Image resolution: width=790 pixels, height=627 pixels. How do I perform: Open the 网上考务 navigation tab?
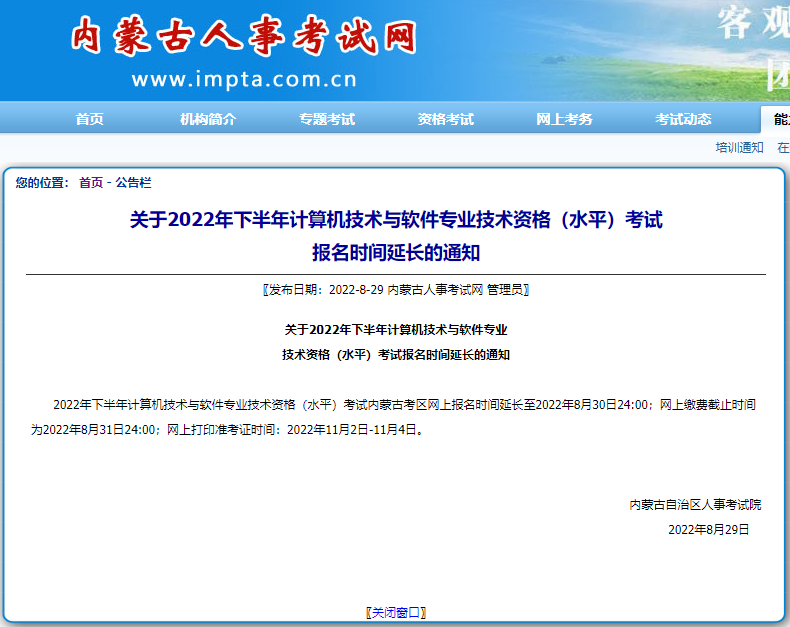(564, 119)
